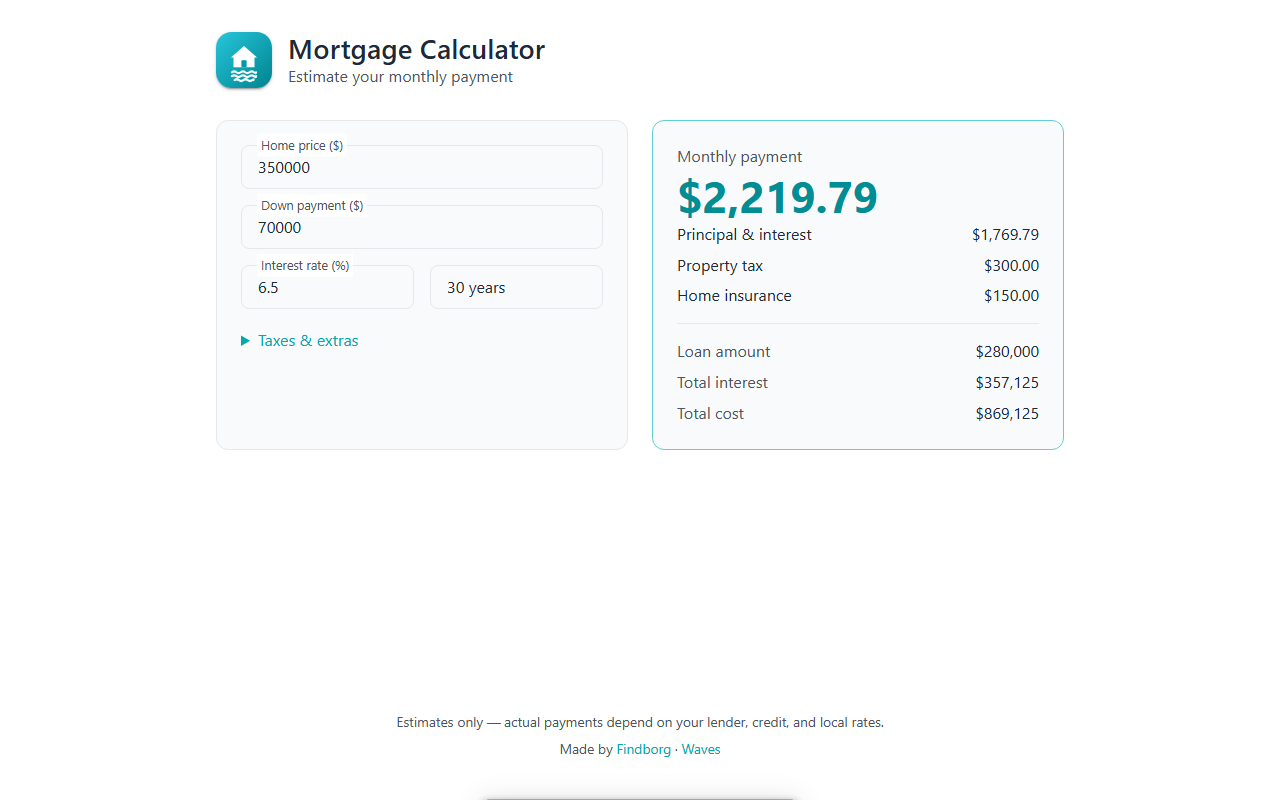
Task: Click the Monthly payment label
Action: pyautogui.click(x=740, y=157)
